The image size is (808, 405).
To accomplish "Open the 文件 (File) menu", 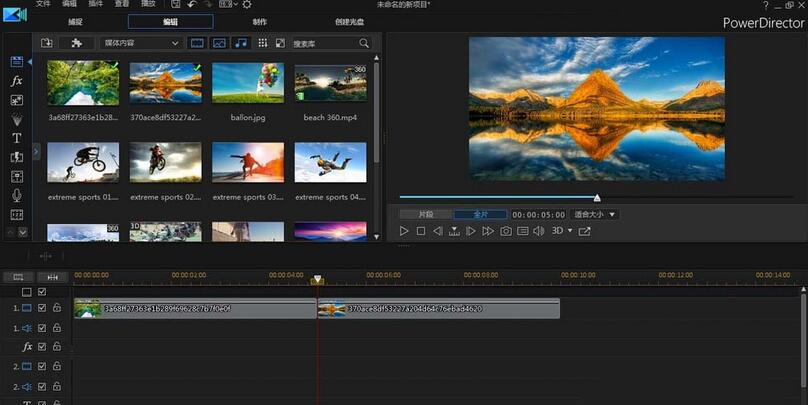I will click(43, 5).
